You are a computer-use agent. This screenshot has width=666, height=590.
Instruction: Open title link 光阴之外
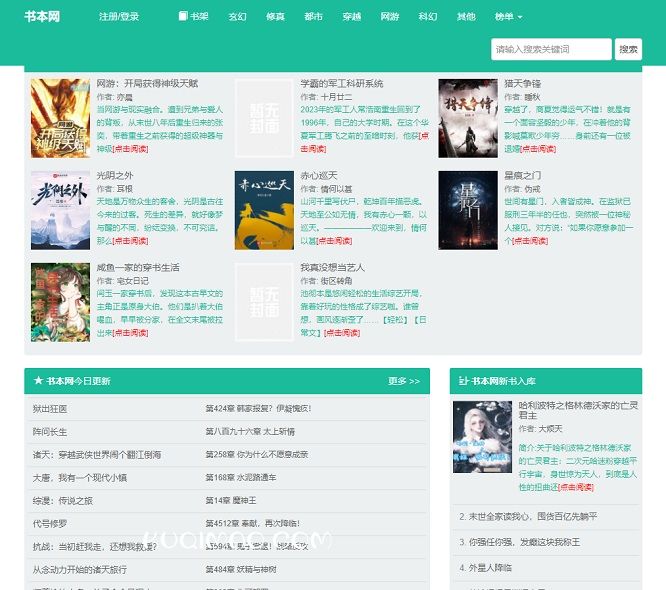115,175
